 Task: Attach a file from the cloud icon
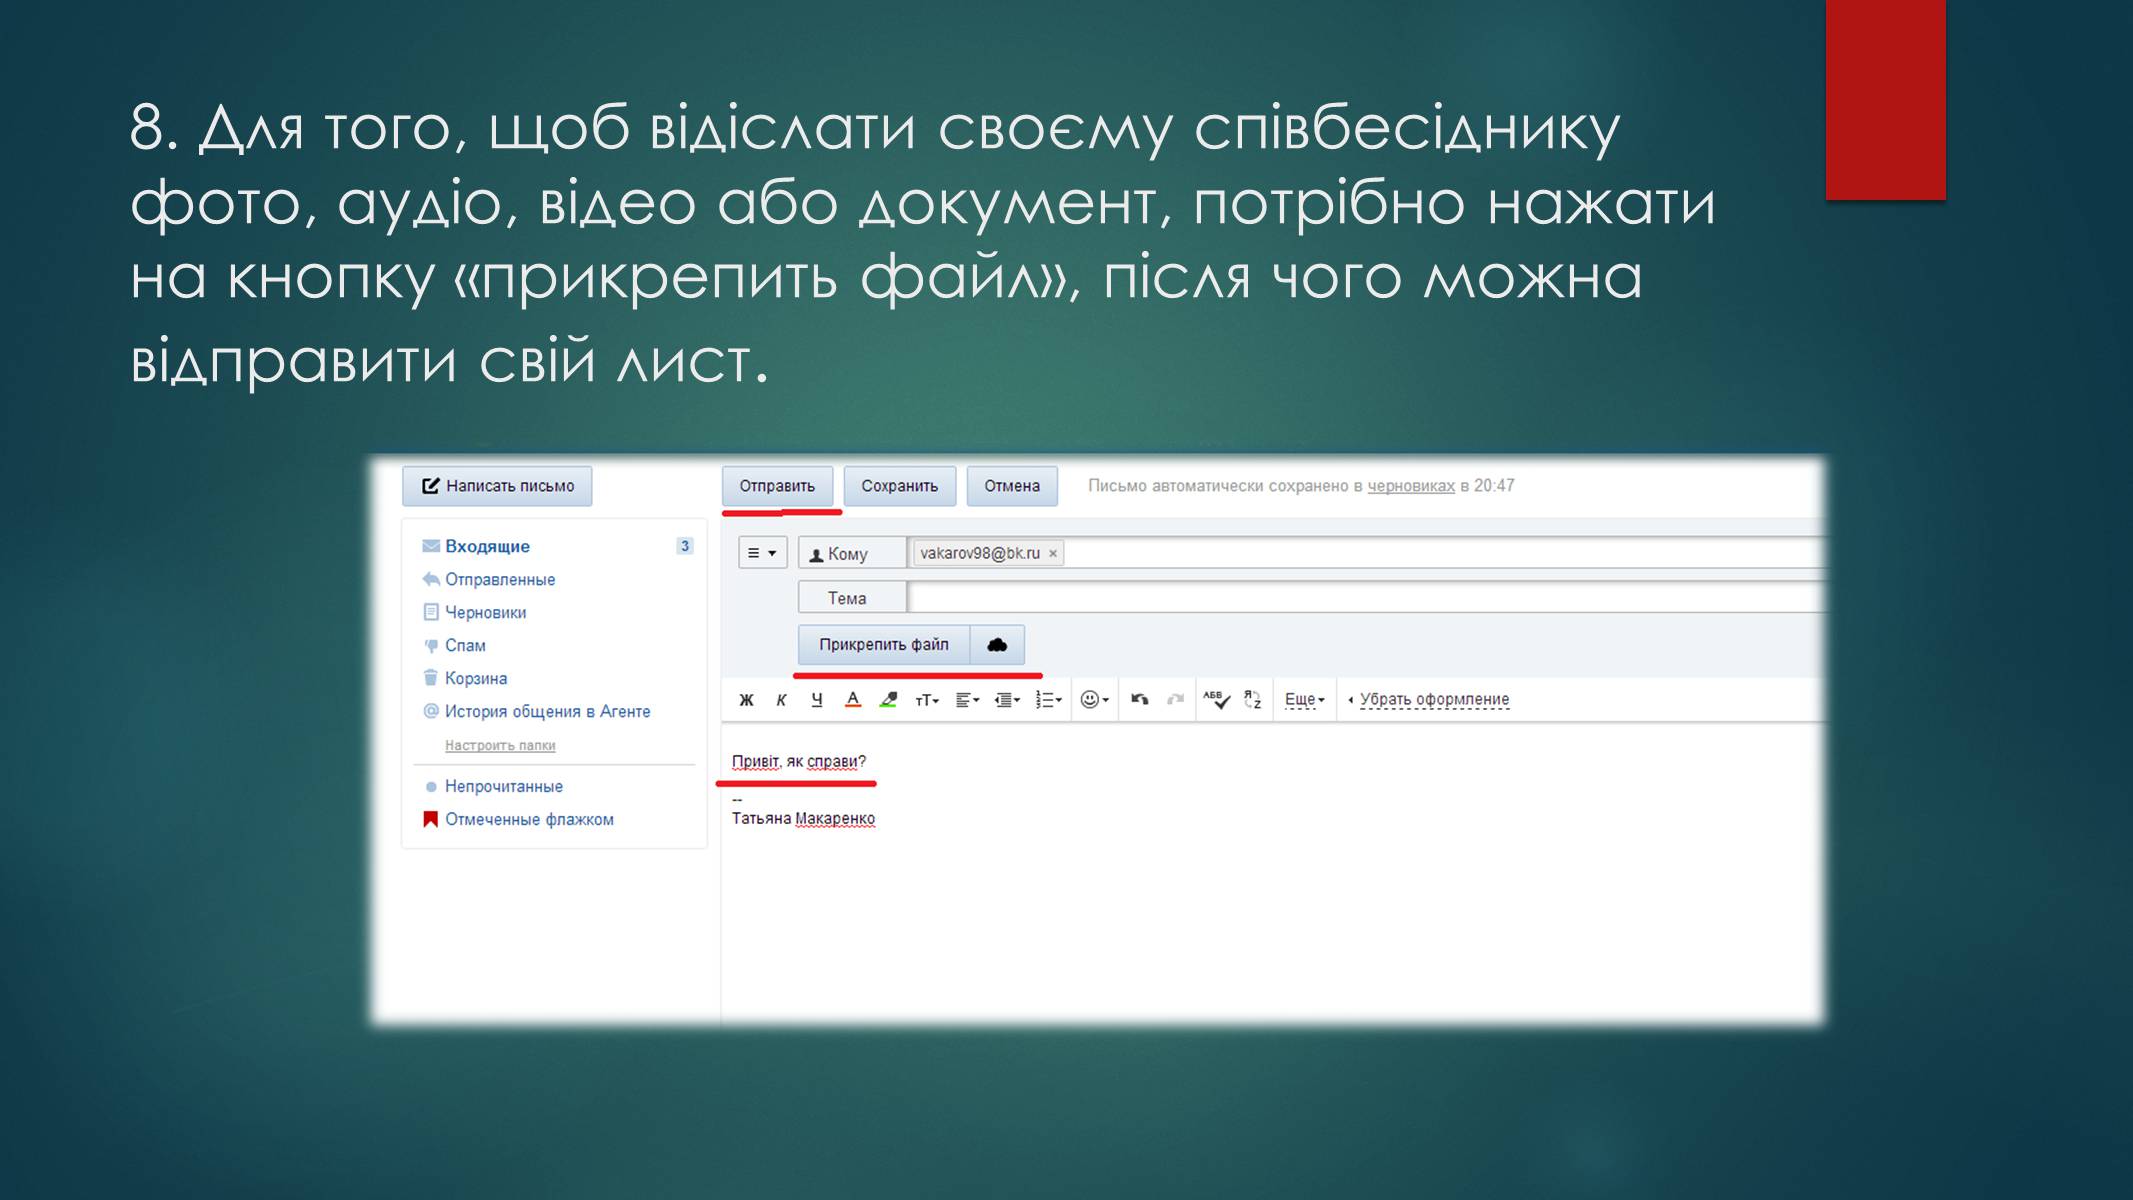coord(997,645)
